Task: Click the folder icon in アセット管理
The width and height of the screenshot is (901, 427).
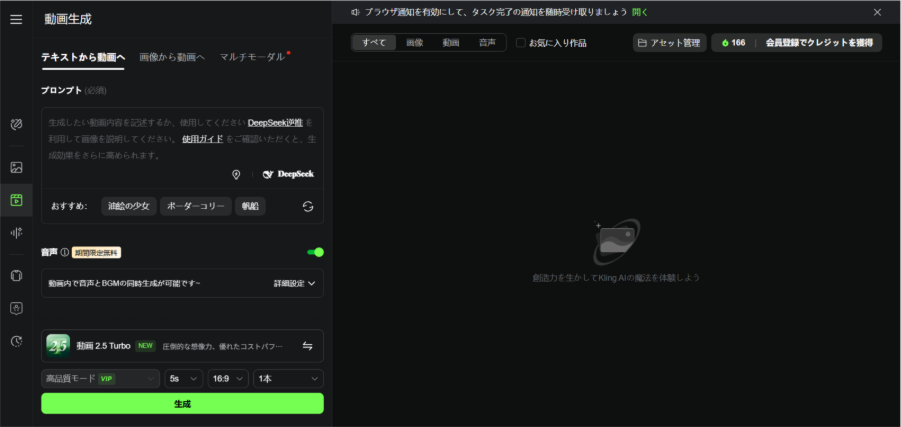Action: coord(642,43)
